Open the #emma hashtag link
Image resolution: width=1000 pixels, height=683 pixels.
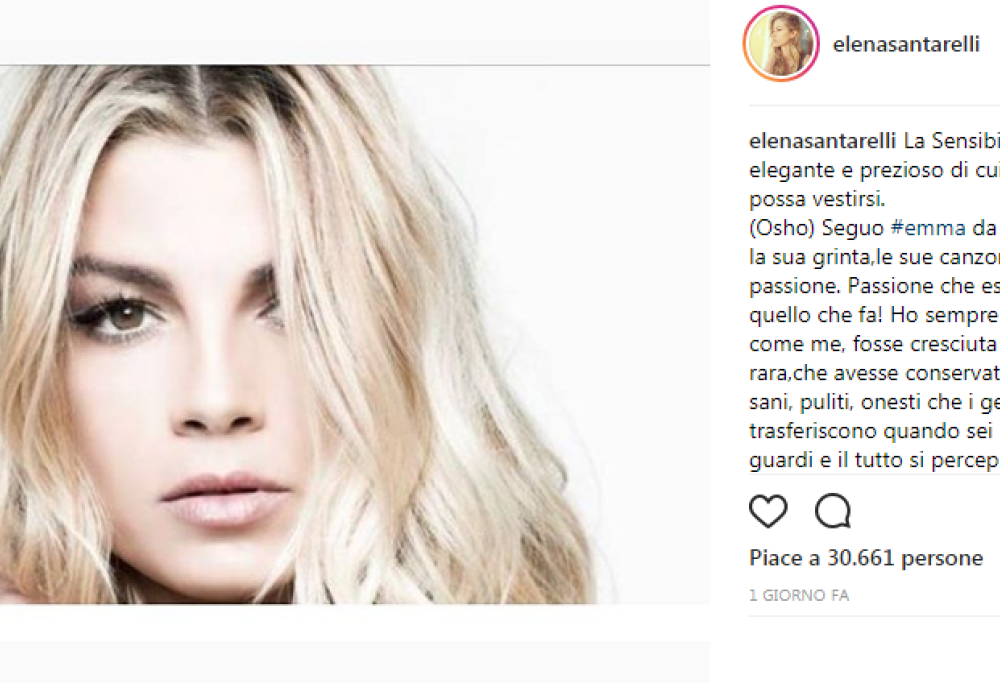click(x=928, y=228)
